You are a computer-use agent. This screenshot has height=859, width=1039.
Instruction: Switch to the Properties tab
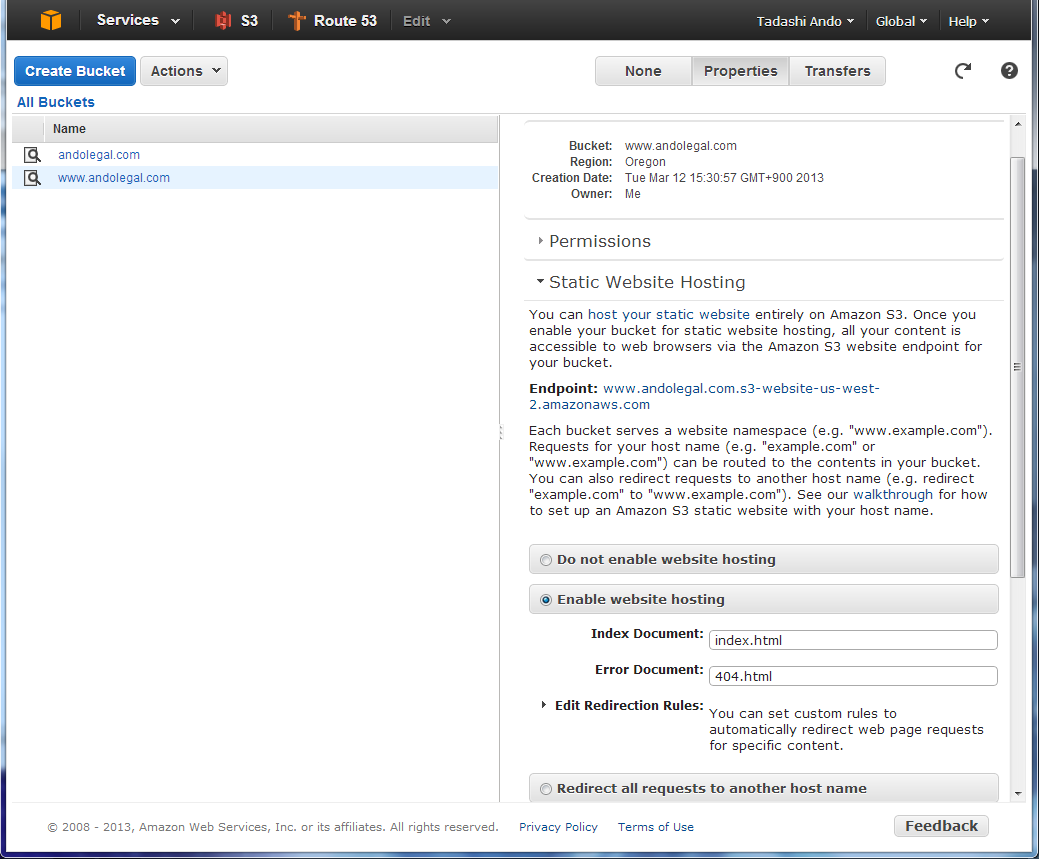(x=740, y=71)
